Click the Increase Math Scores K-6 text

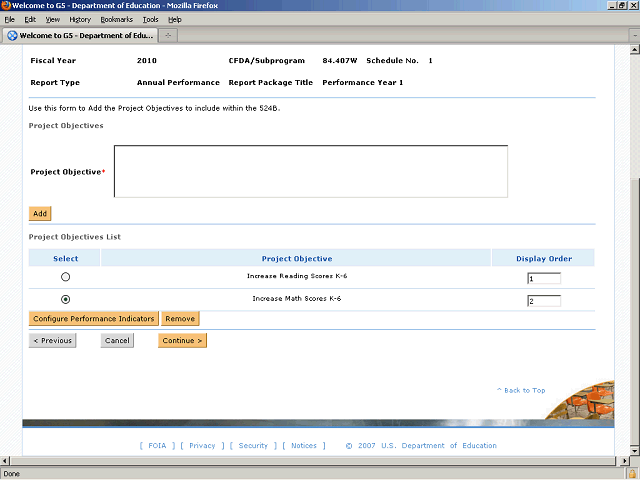pos(297,299)
